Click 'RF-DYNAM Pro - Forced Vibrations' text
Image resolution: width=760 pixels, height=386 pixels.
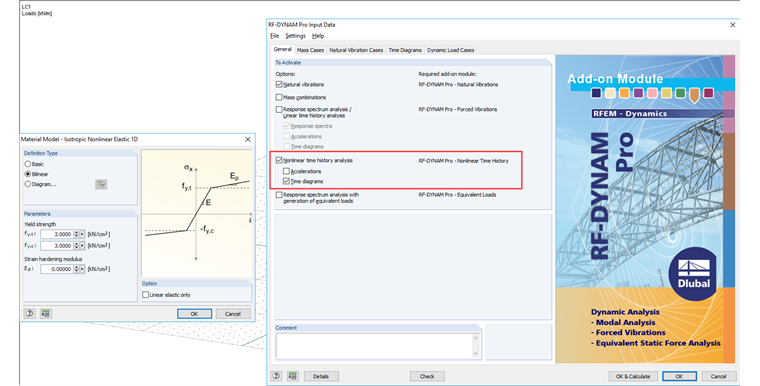click(x=458, y=110)
